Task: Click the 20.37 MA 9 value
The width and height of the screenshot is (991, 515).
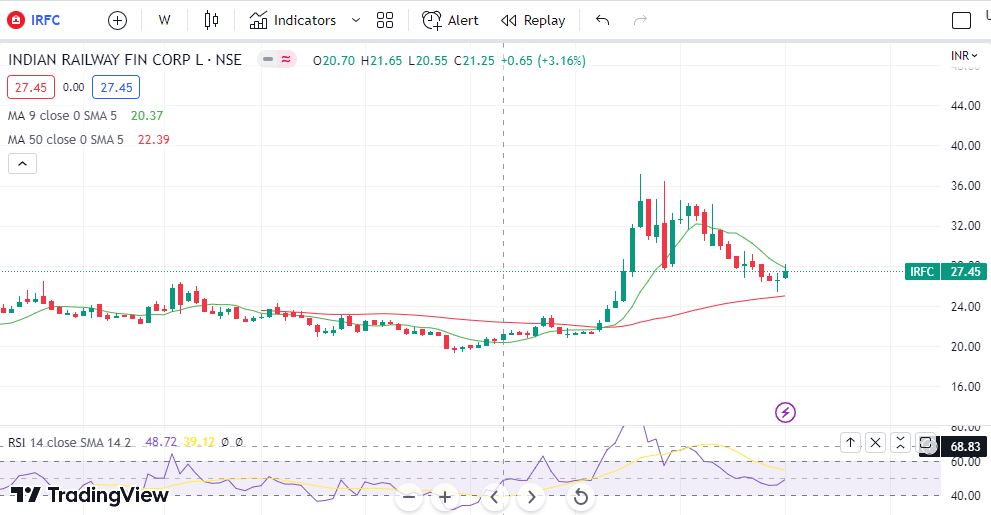Action: [147, 116]
